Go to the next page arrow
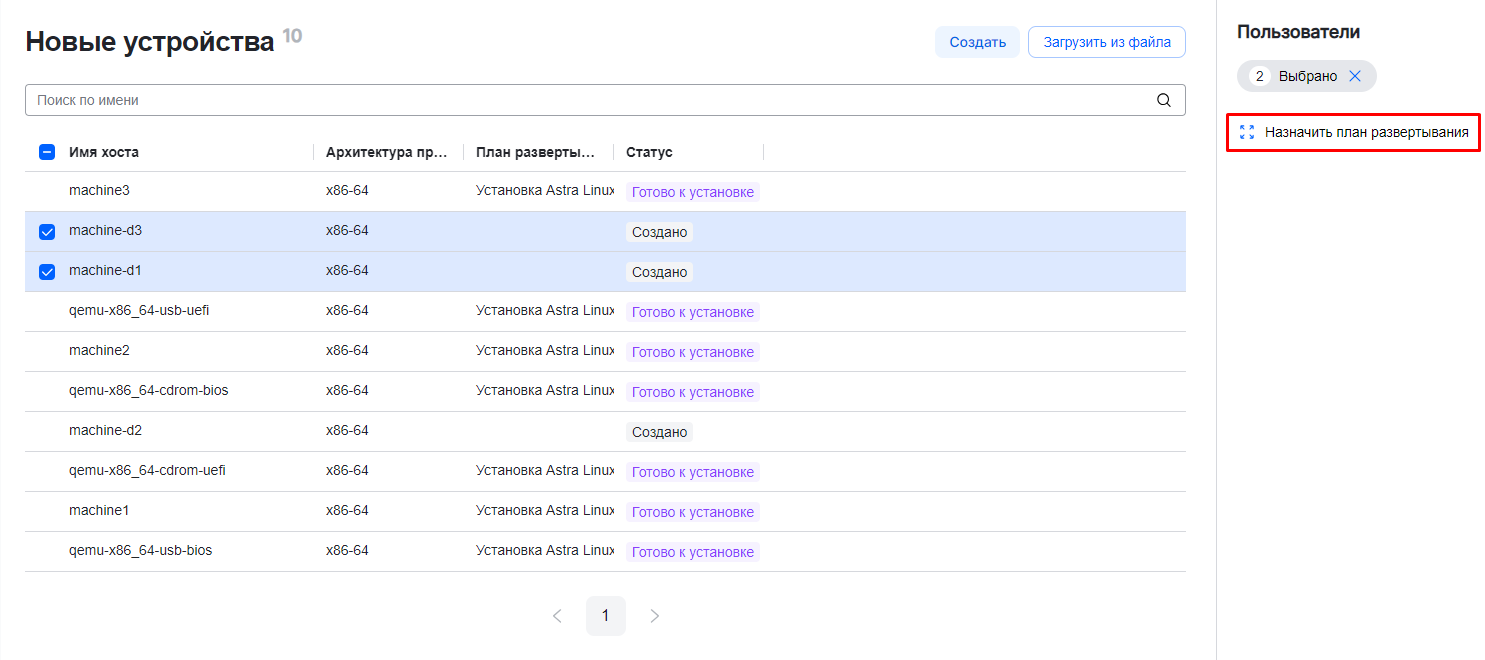 point(655,616)
